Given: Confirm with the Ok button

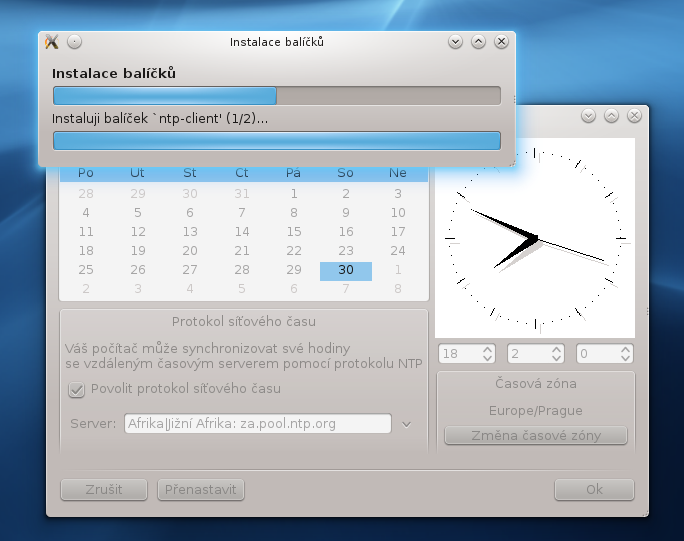Looking at the screenshot, I should coord(594,490).
